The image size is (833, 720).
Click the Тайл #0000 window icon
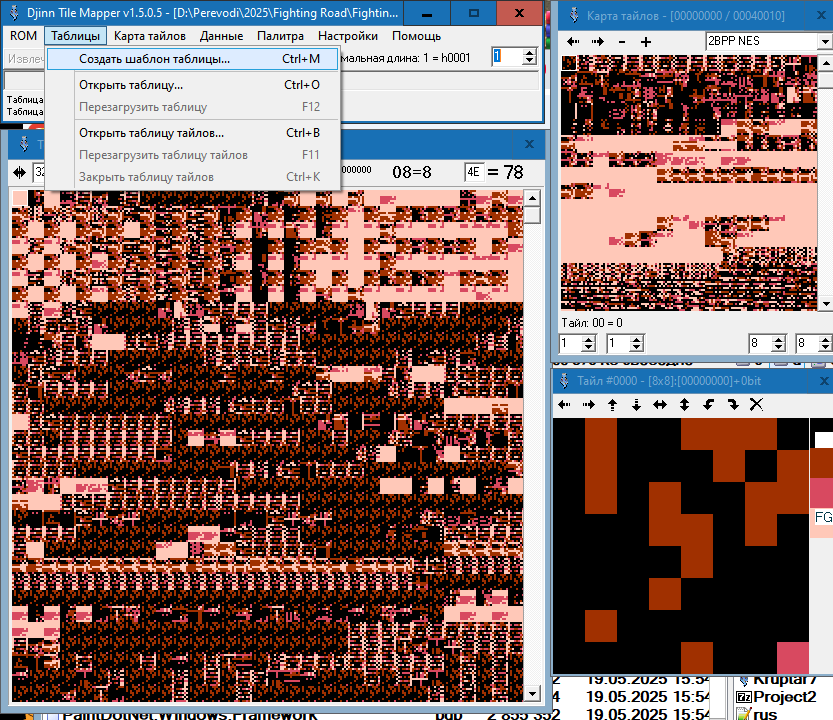pos(565,380)
